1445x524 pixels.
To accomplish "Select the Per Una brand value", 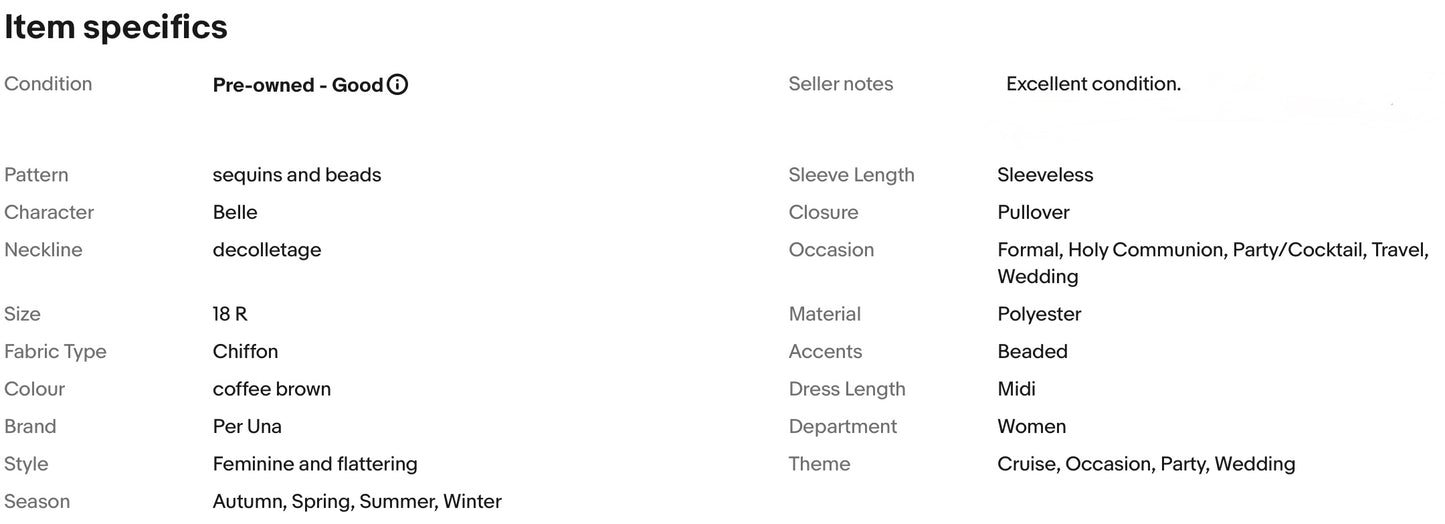I will 247,426.
